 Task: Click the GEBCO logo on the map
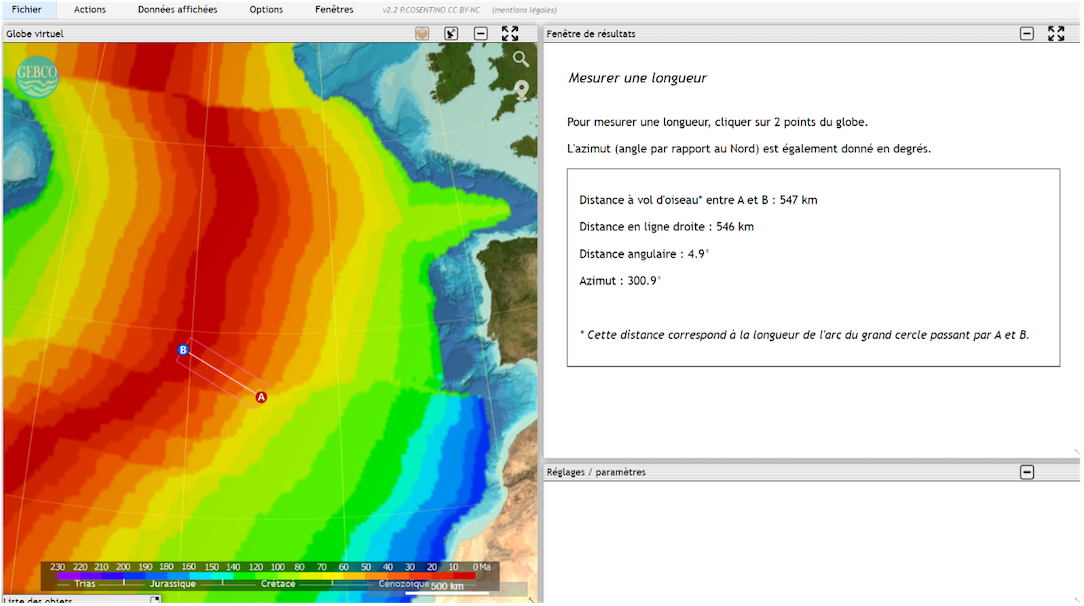[37, 77]
